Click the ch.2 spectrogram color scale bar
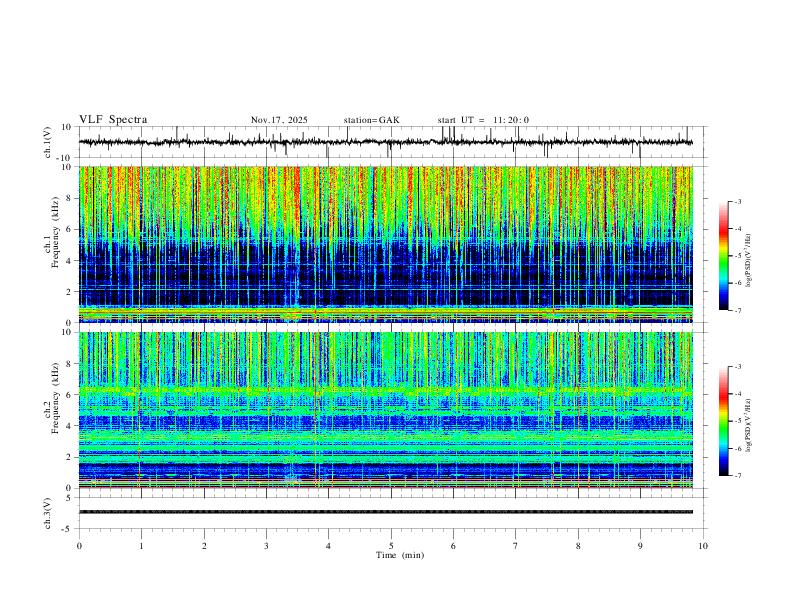The height and width of the screenshot is (612, 792). (x=724, y=421)
